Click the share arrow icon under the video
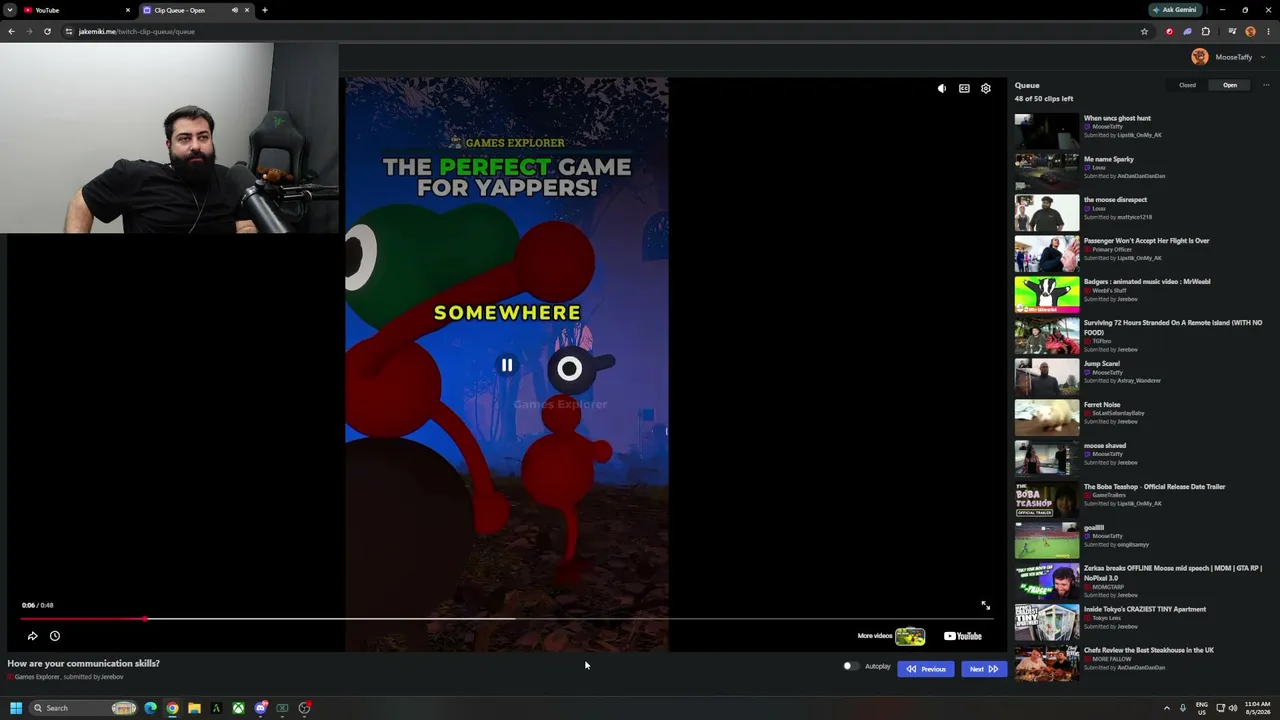 pyautogui.click(x=32, y=636)
